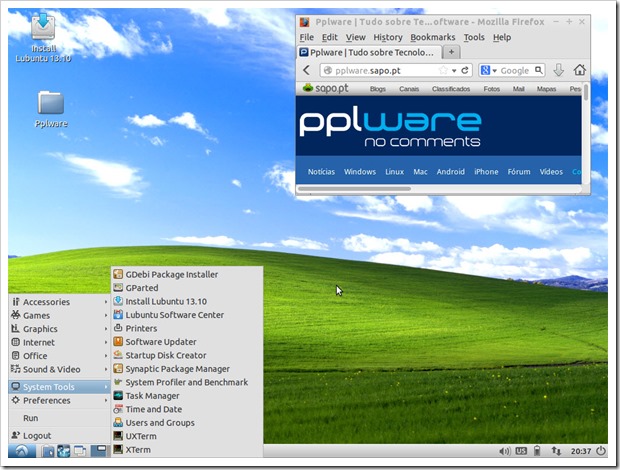
Task: Click the Linux site link
Action: (394, 172)
